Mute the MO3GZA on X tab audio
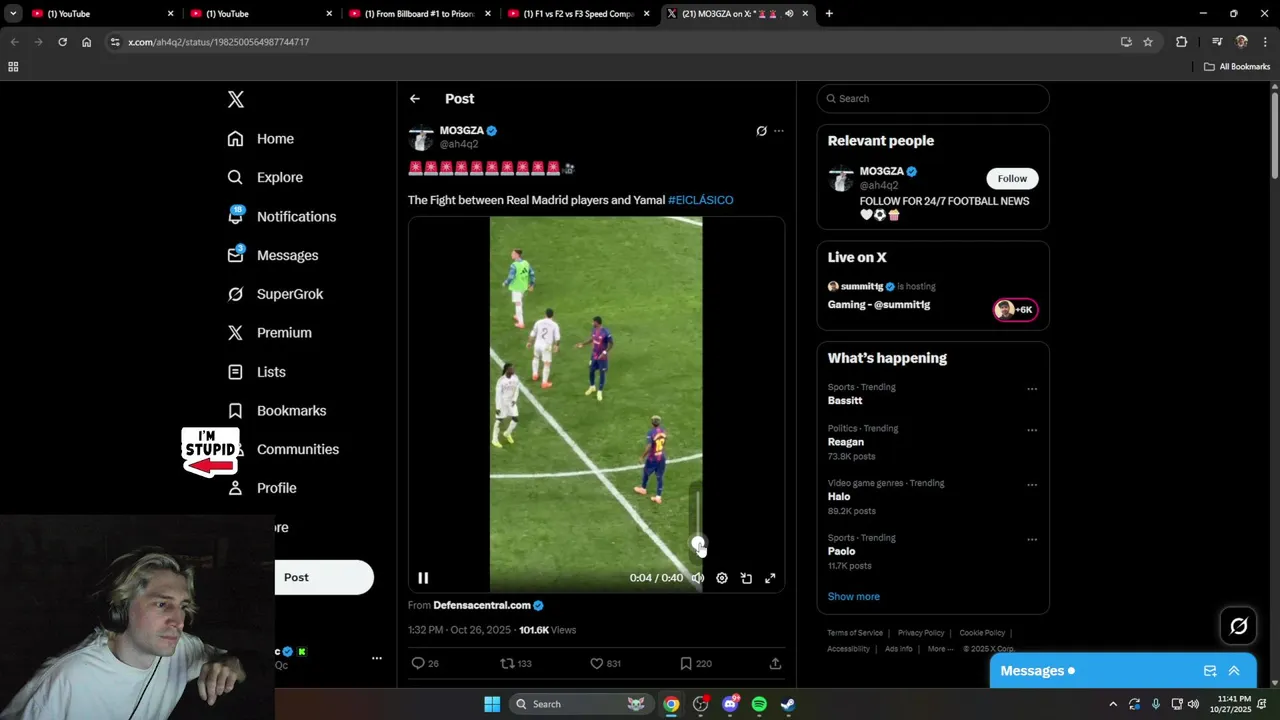Screen dimensions: 1280x720 [789, 13]
